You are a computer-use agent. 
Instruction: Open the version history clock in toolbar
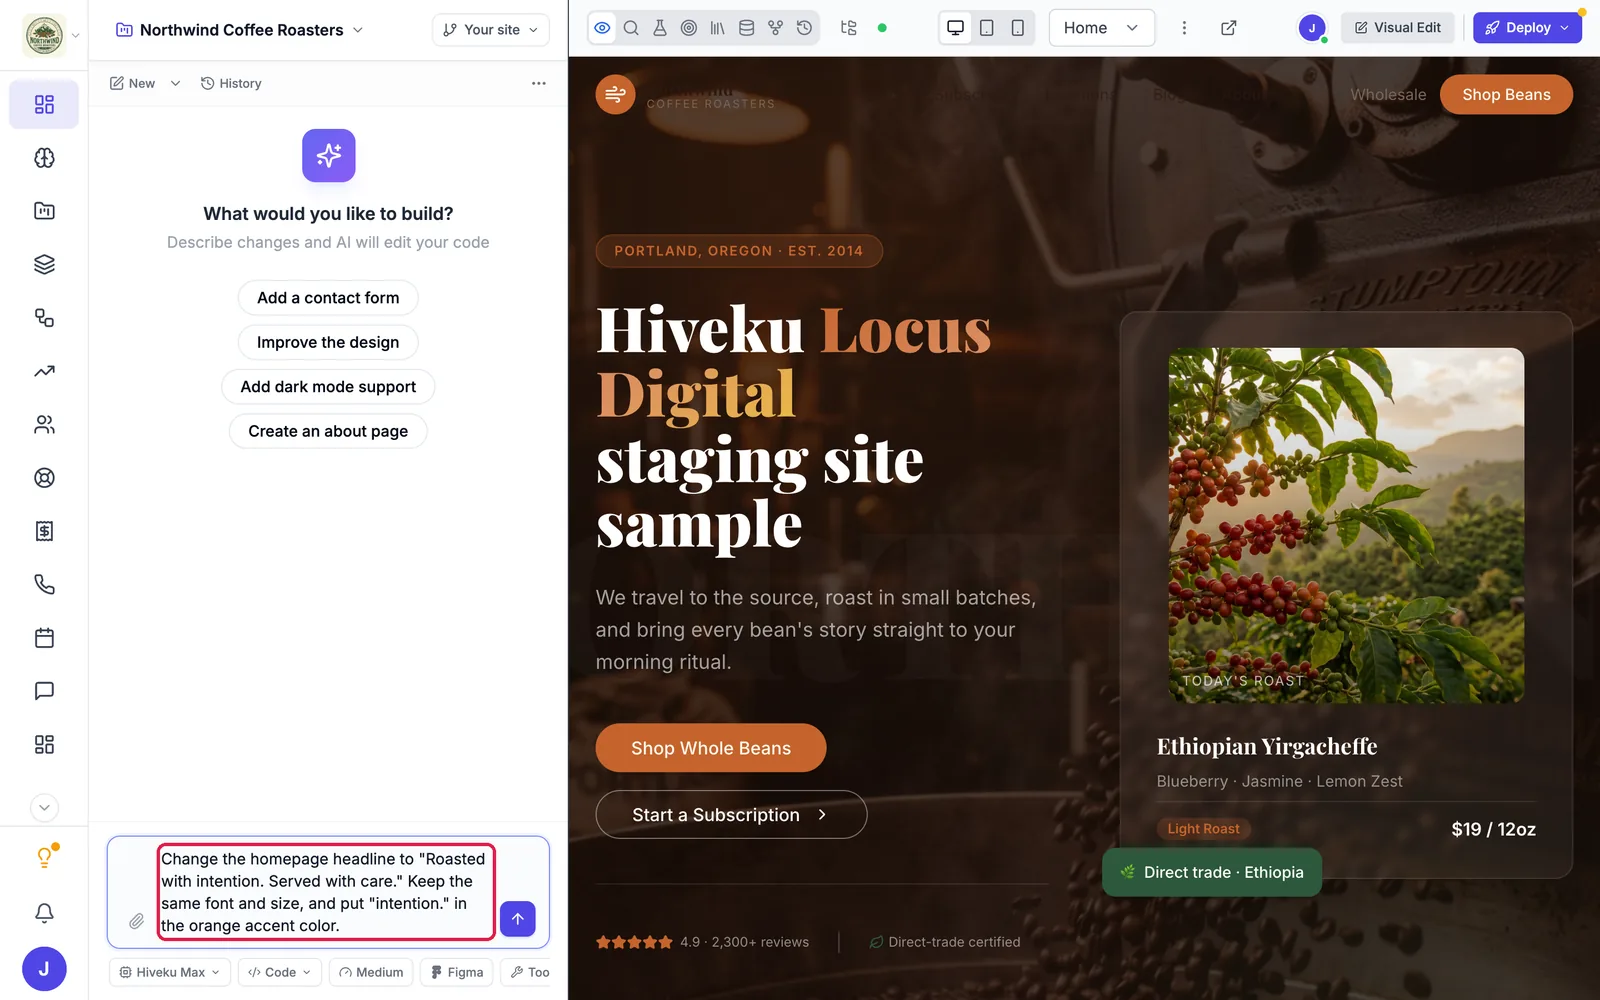805,28
